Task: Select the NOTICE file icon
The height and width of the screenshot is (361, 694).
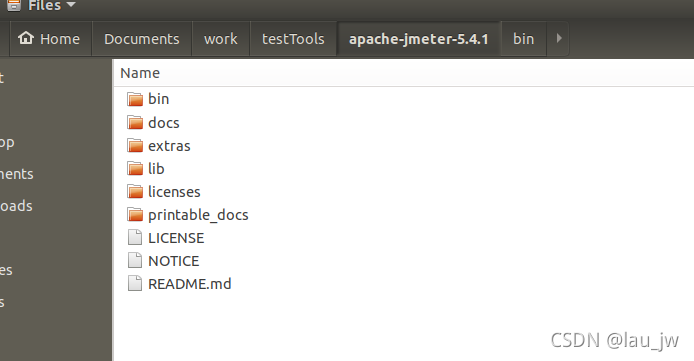Action: point(135,261)
